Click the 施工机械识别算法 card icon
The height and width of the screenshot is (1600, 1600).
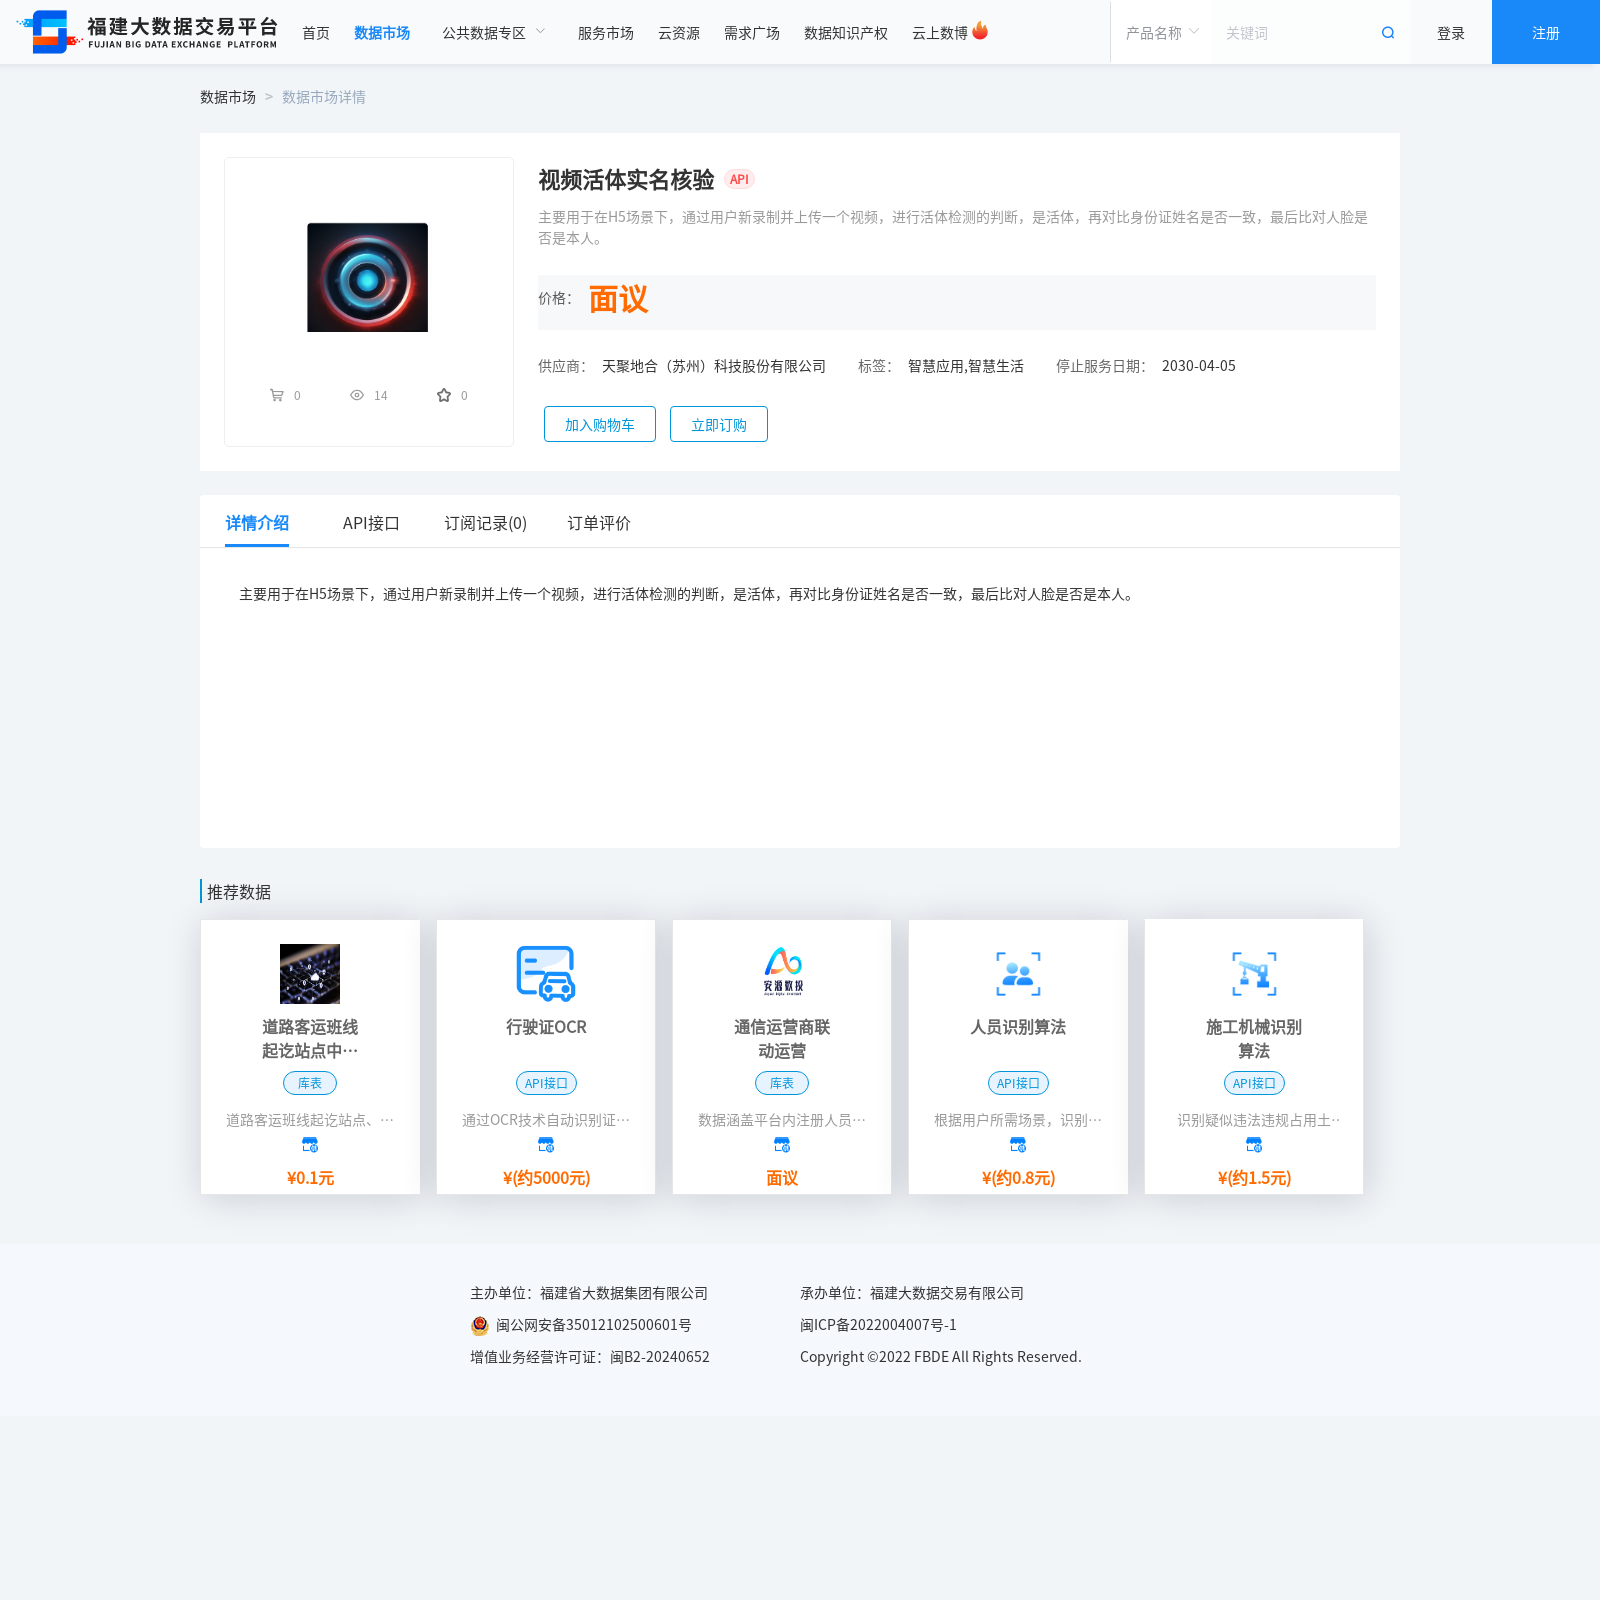coord(1254,974)
